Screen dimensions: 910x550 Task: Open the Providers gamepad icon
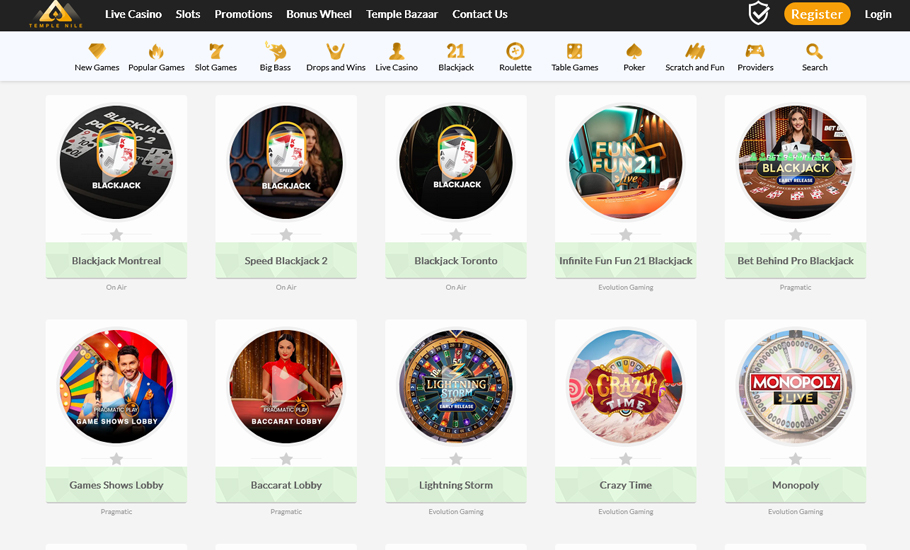755,51
